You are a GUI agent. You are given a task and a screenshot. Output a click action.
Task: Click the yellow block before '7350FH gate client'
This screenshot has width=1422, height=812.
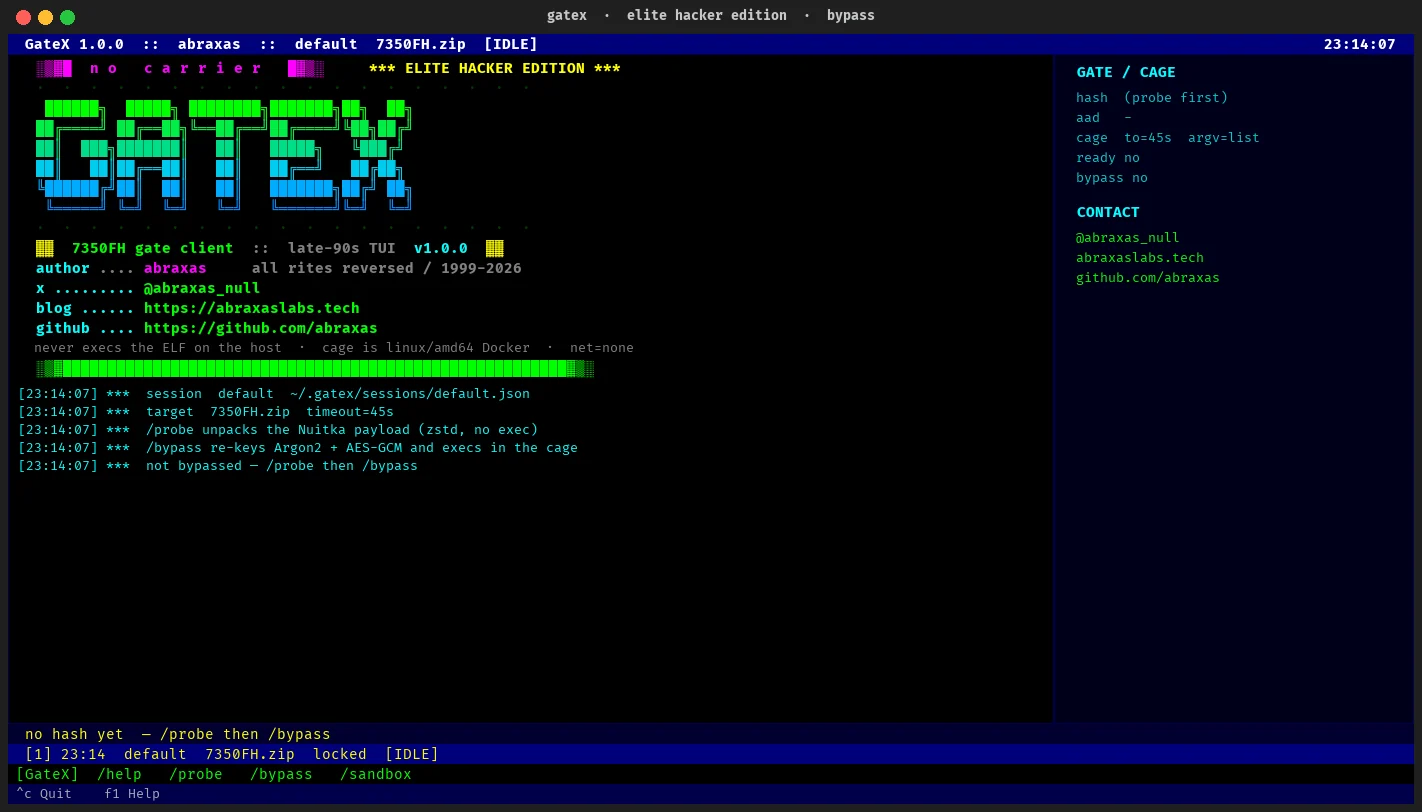(x=45, y=248)
